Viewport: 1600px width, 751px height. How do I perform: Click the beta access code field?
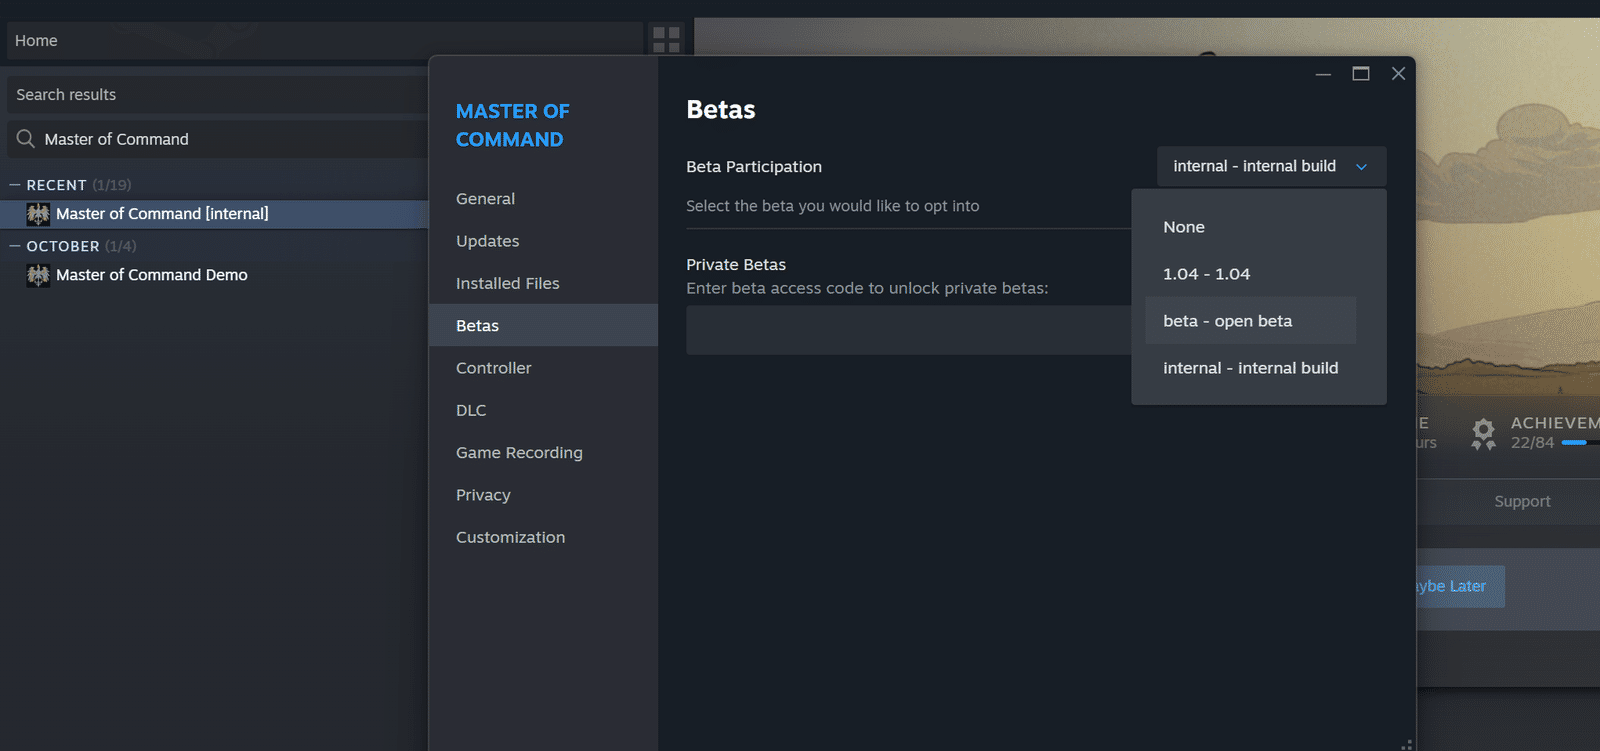(908, 330)
